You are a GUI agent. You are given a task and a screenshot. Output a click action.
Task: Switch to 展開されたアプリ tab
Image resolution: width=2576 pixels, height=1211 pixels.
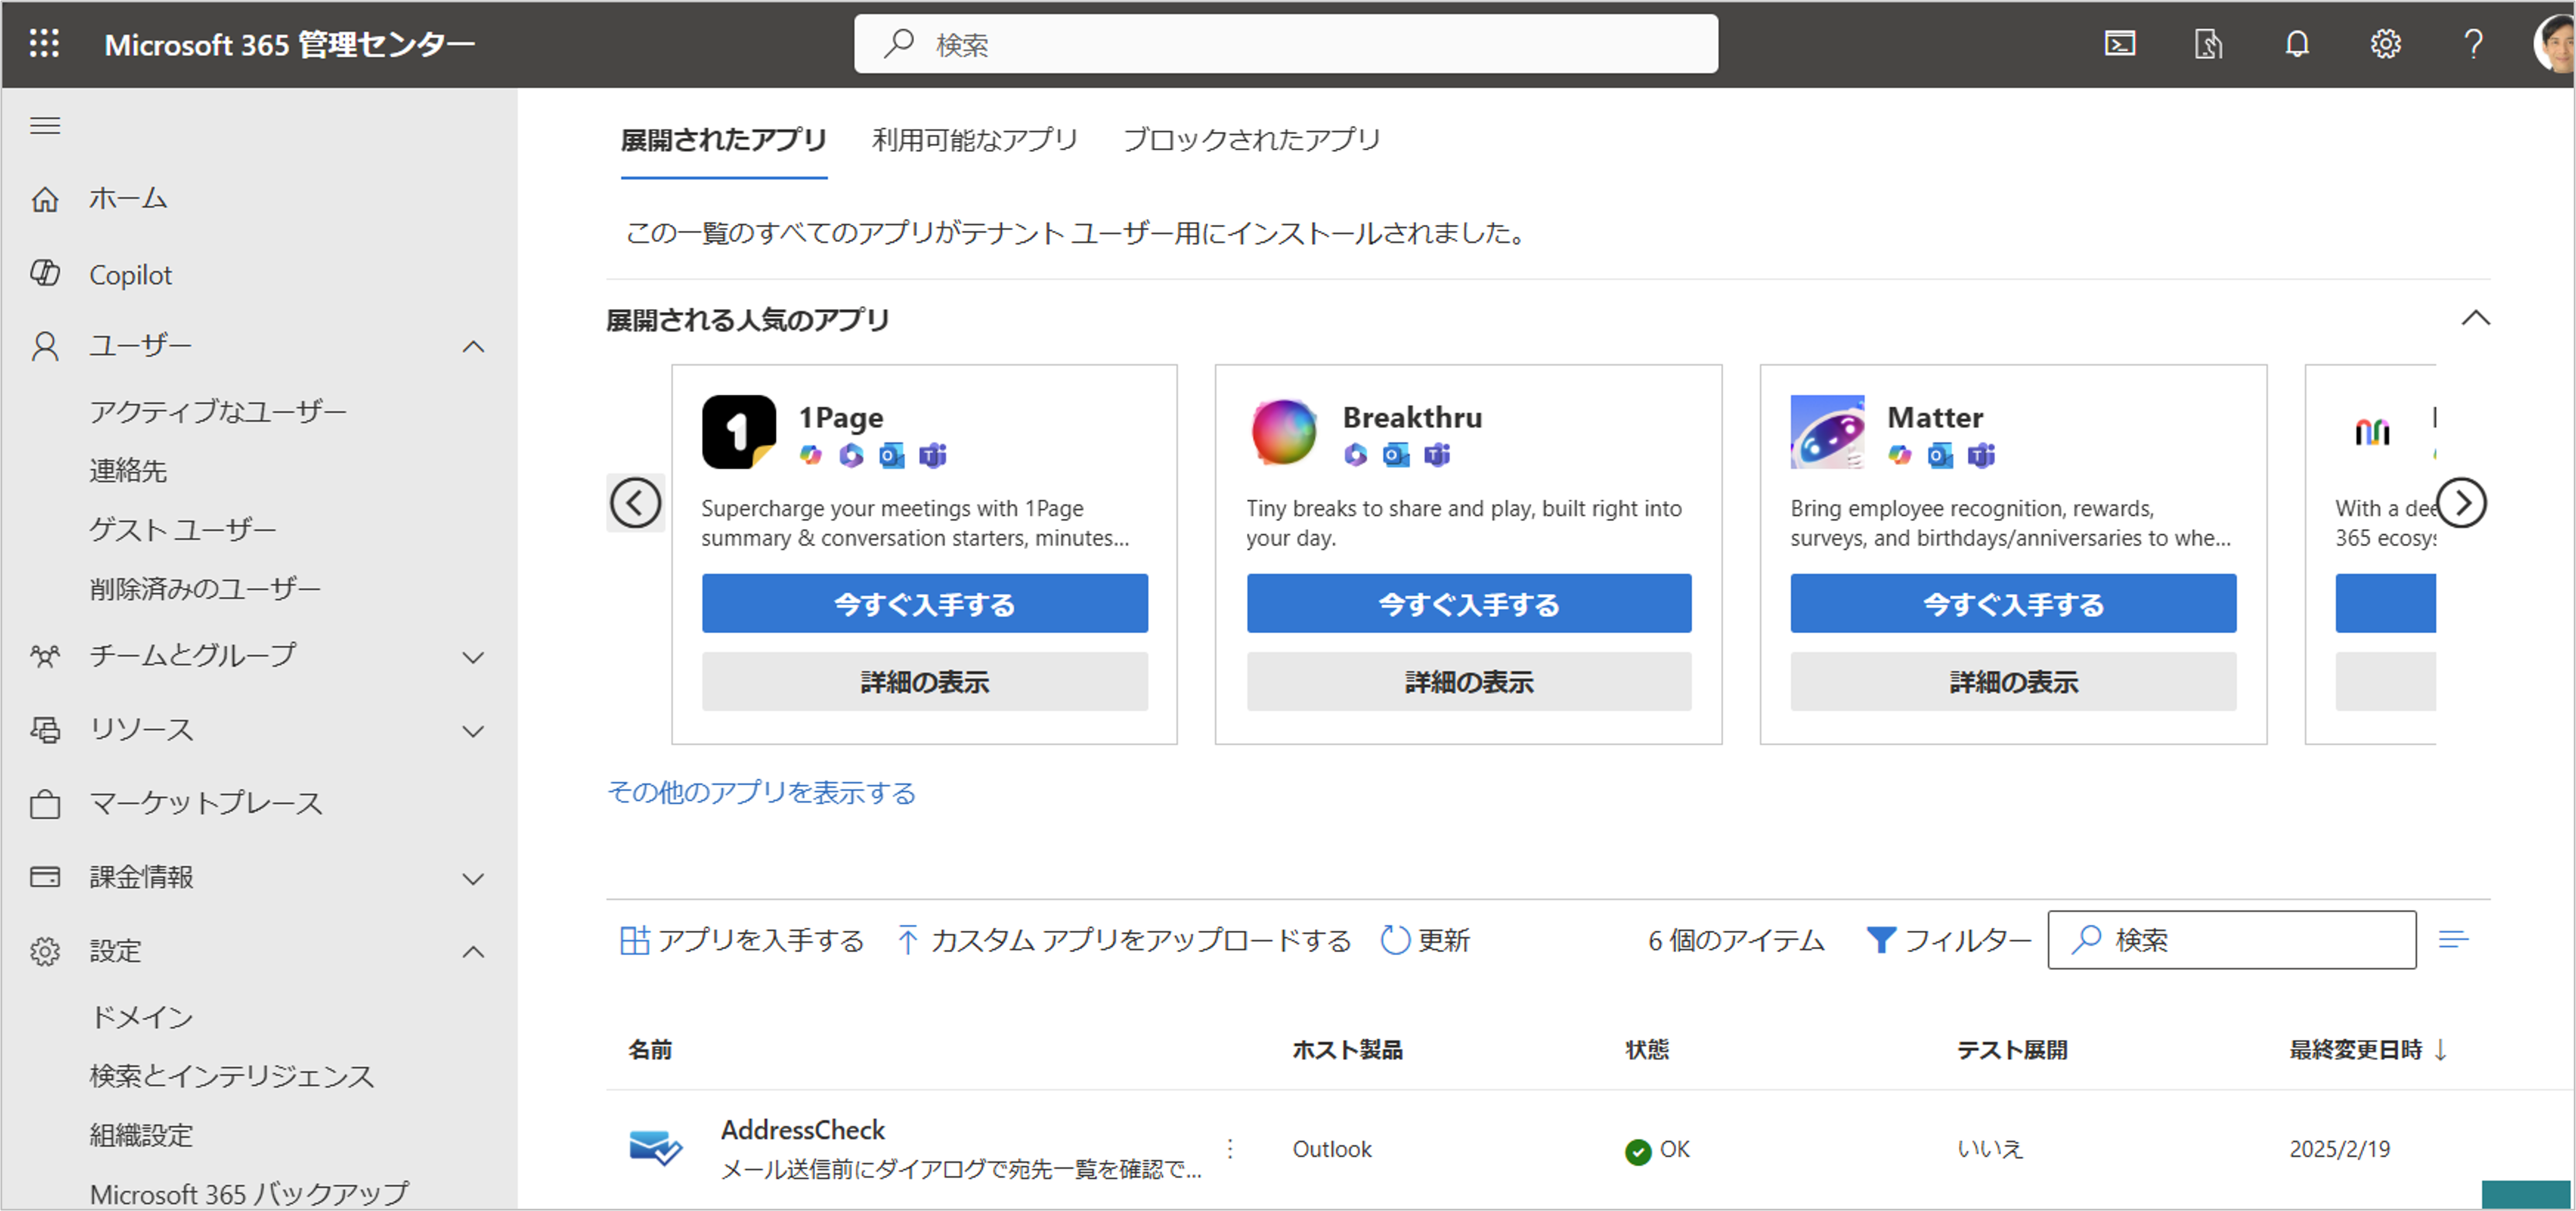(724, 140)
